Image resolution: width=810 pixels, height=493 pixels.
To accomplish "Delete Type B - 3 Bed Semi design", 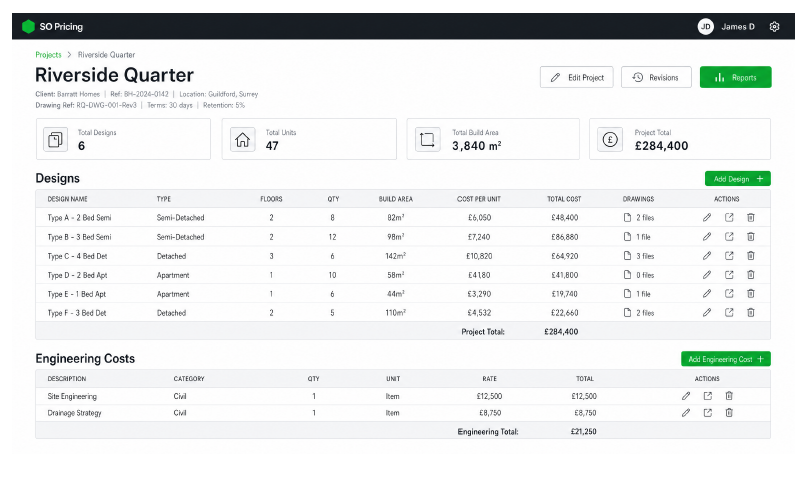I will point(751,237).
